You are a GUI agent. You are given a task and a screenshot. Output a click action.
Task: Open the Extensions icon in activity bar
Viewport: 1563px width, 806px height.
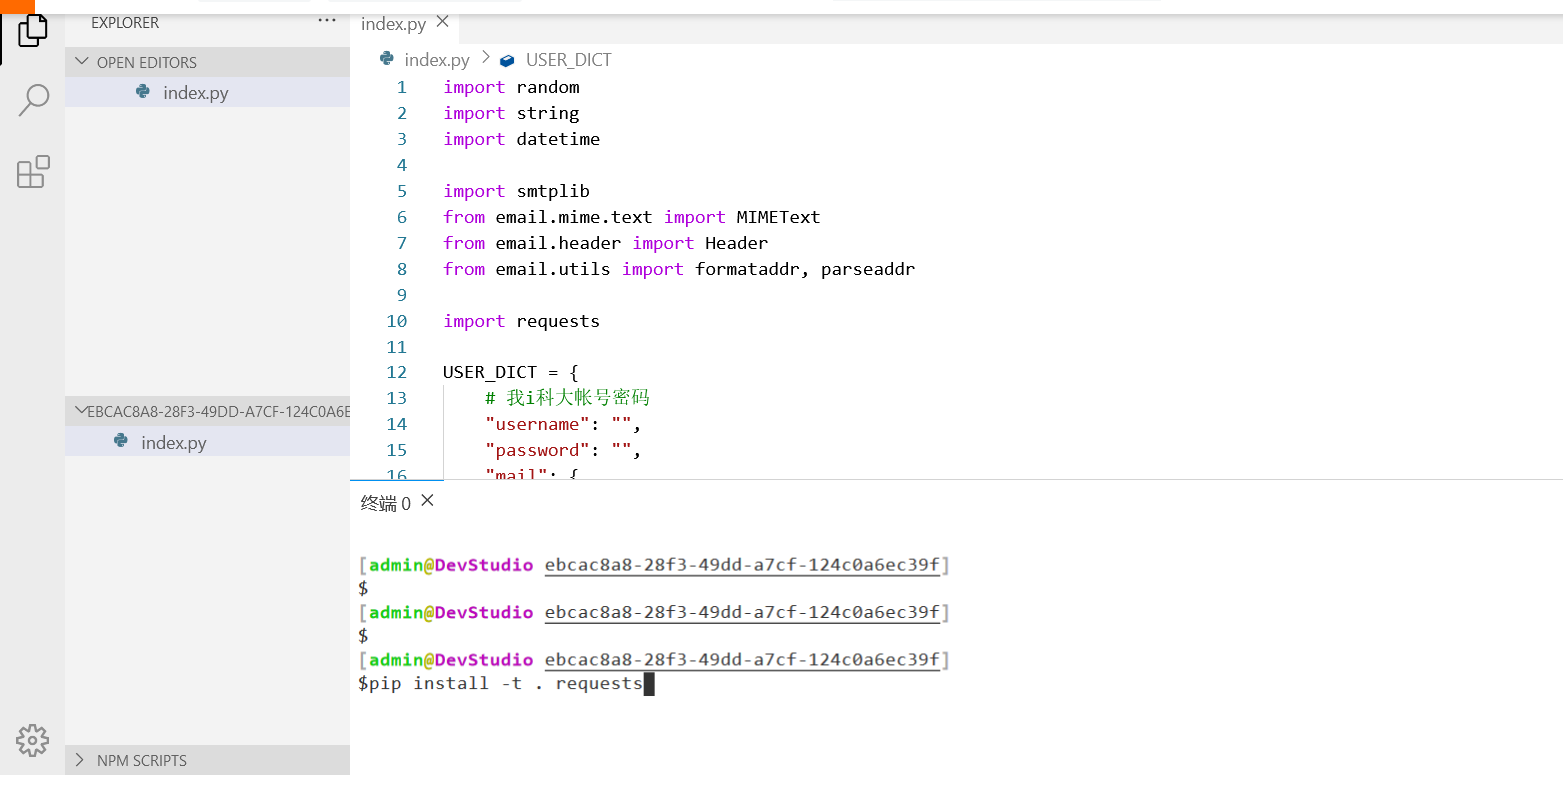[33, 172]
